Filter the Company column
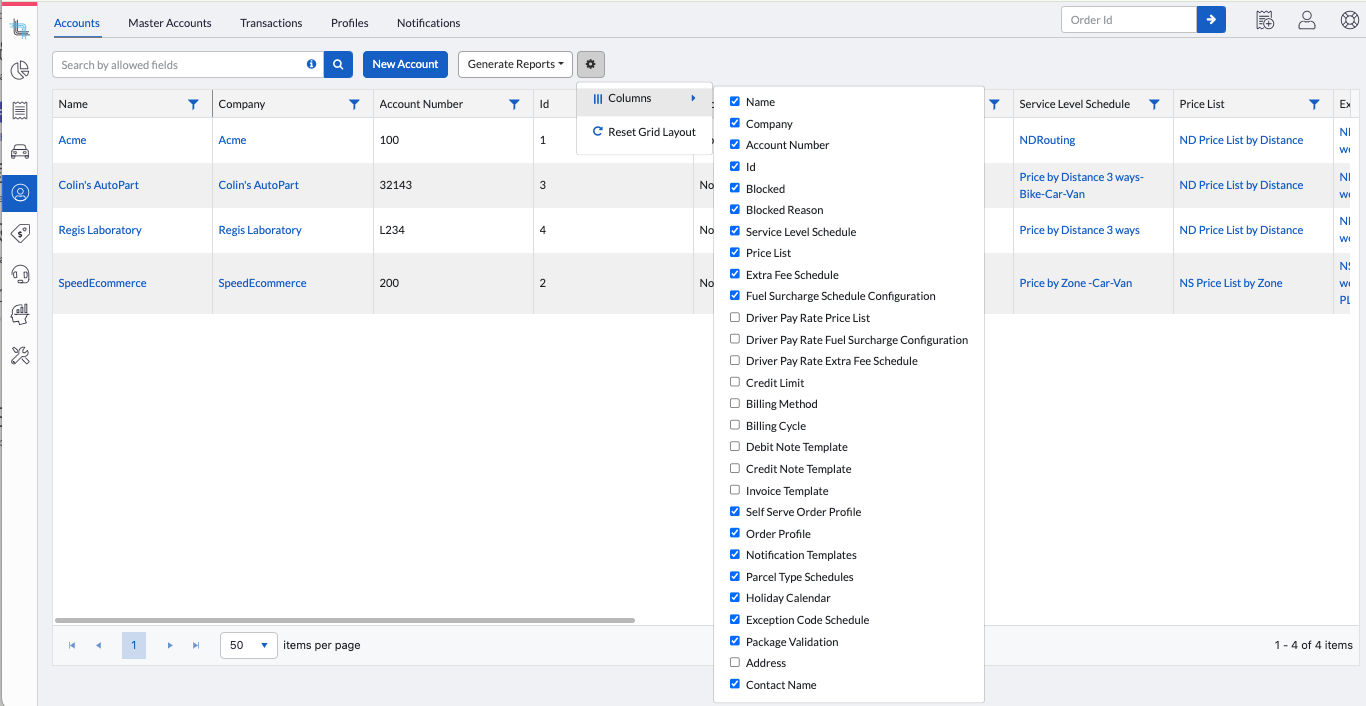The width and height of the screenshot is (1366, 706). [x=354, y=104]
